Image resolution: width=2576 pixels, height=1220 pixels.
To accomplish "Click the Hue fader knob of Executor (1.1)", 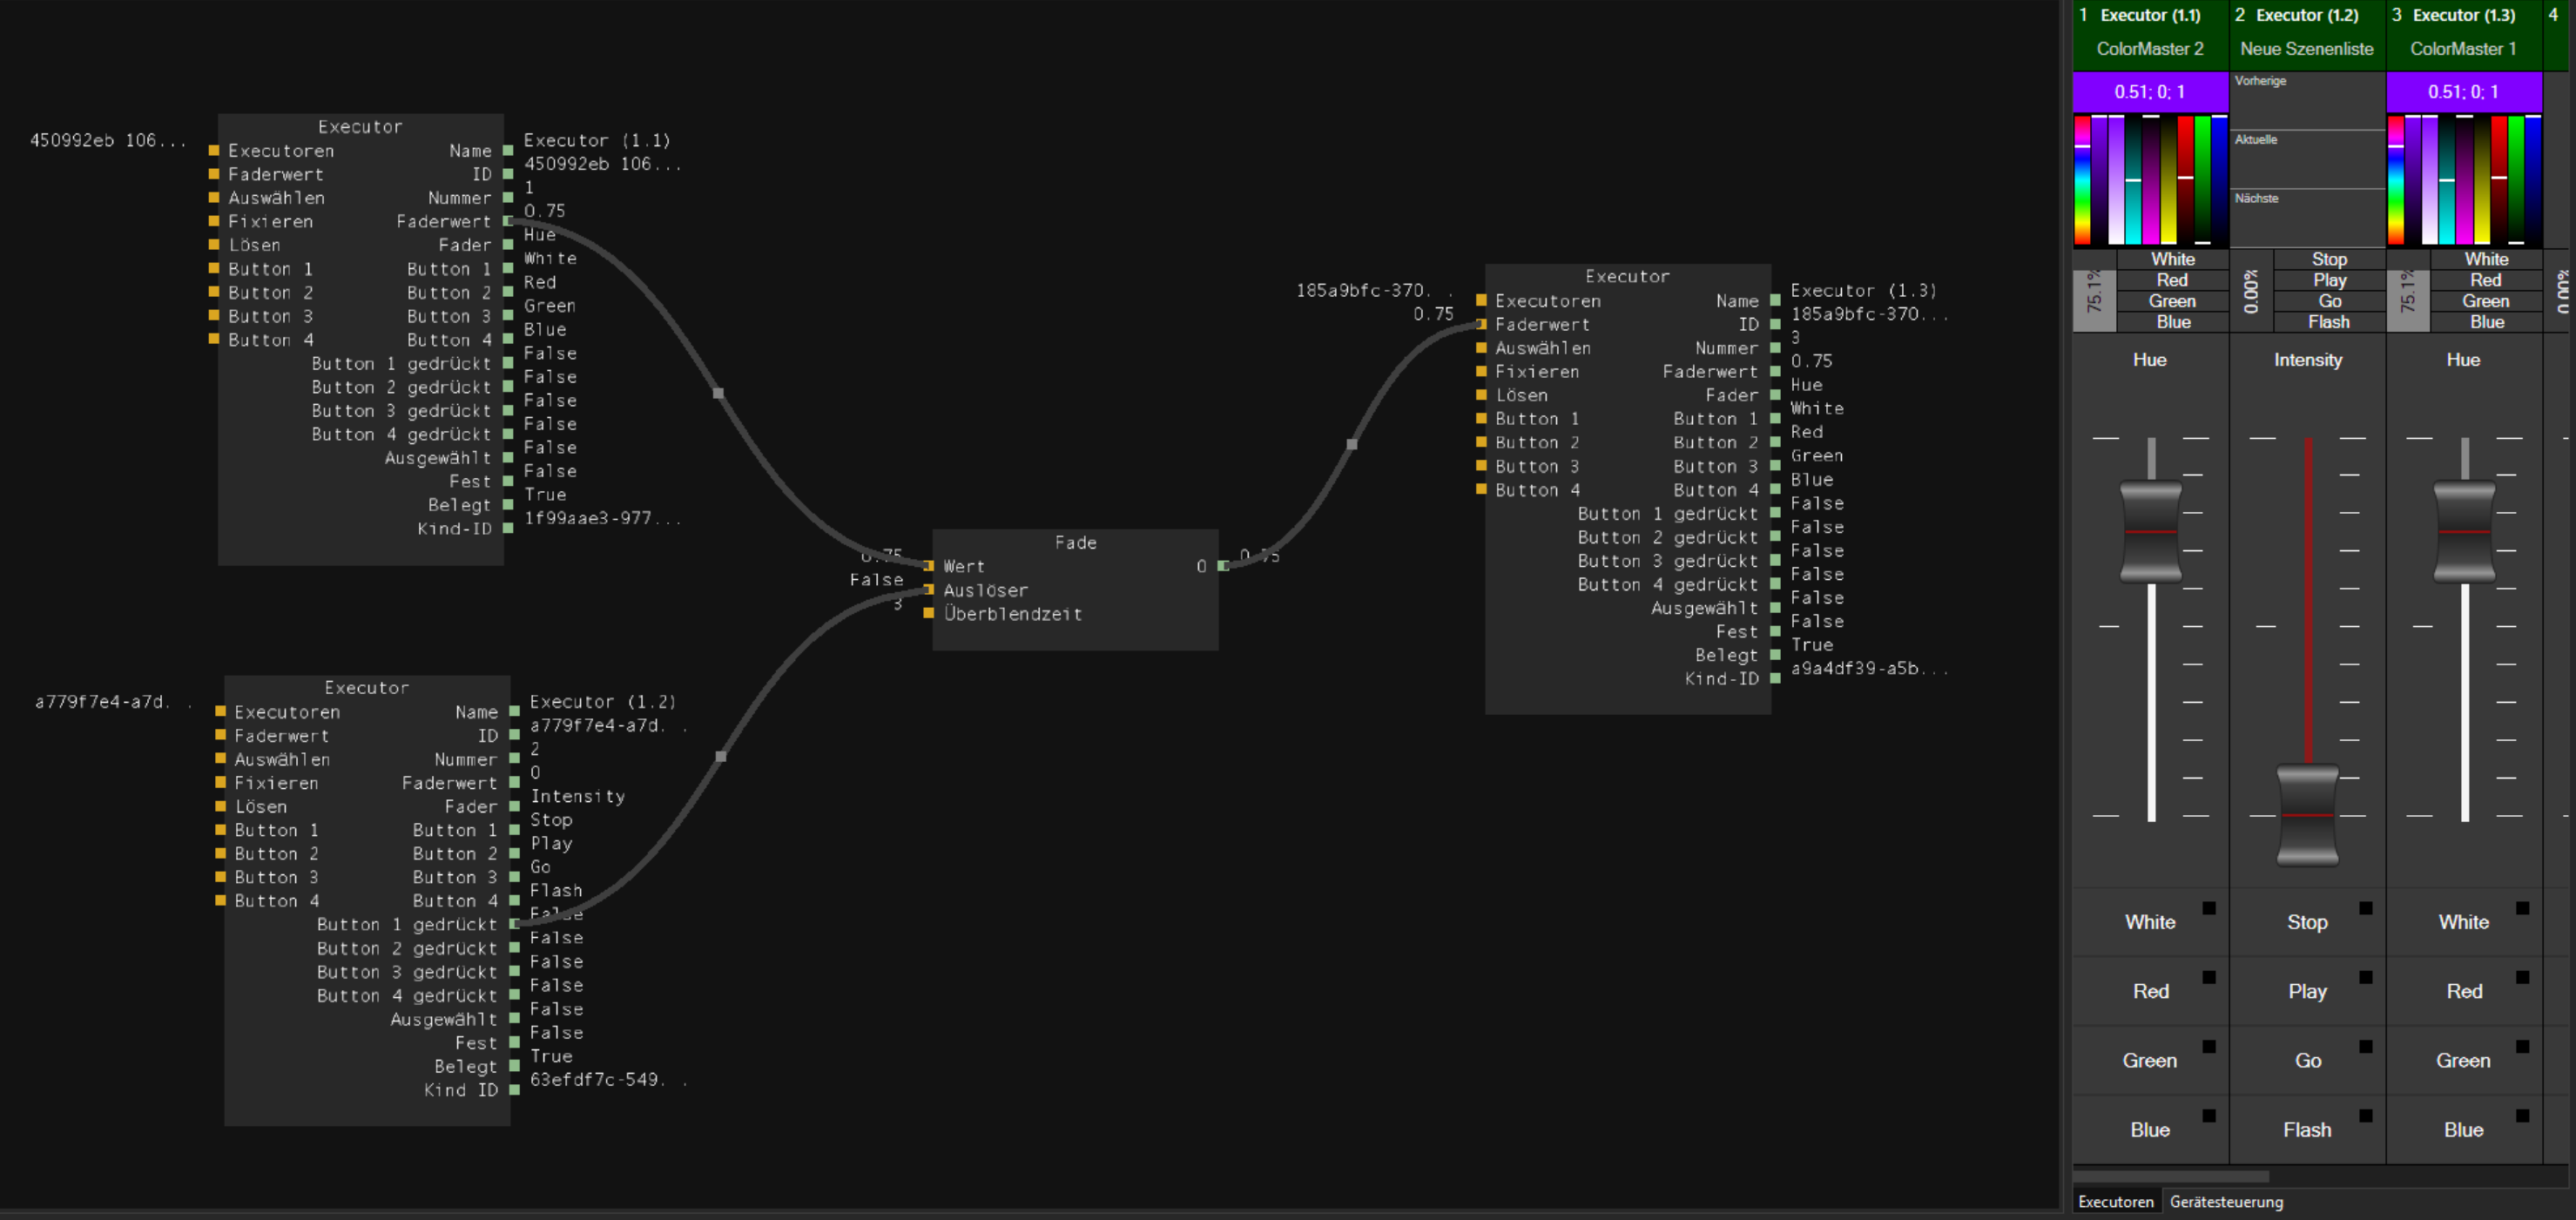I will point(2151,532).
